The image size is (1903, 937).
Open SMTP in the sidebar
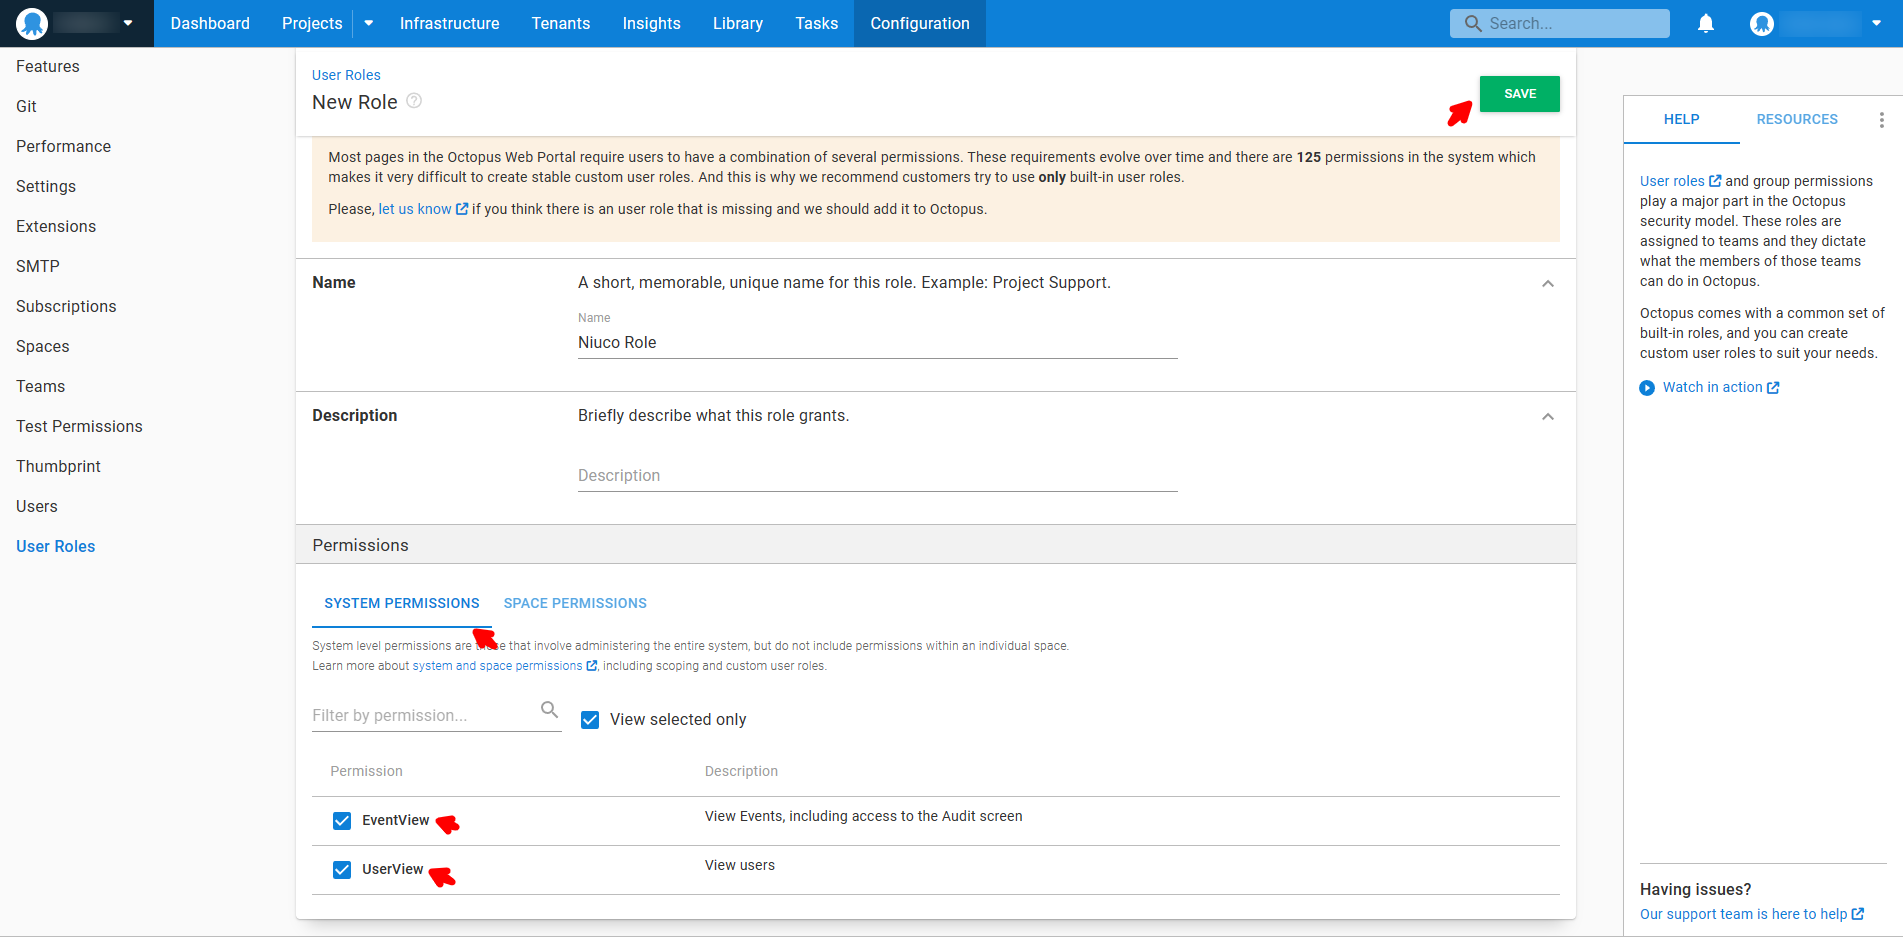pos(38,266)
